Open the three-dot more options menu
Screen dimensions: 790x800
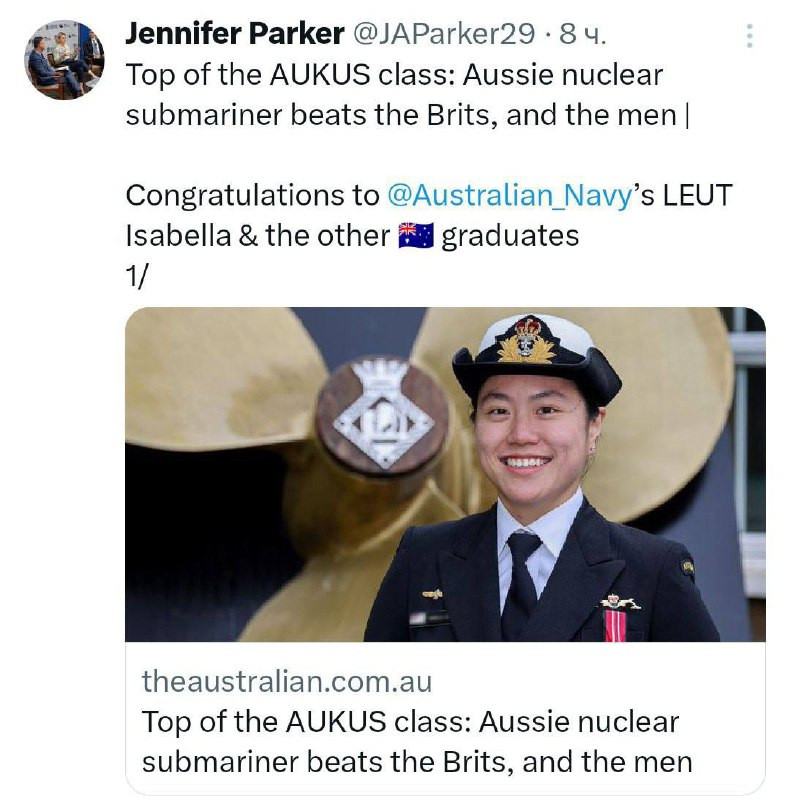[x=749, y=36]
